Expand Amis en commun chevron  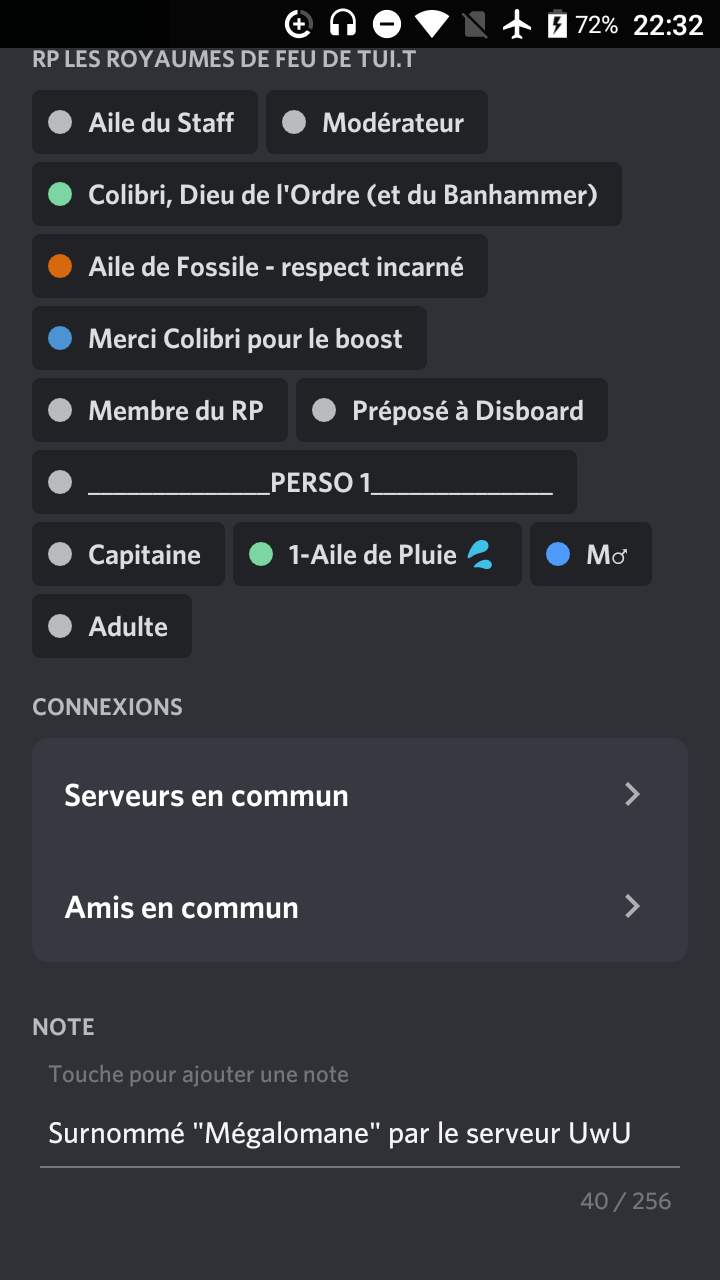[x=632, y=907]
